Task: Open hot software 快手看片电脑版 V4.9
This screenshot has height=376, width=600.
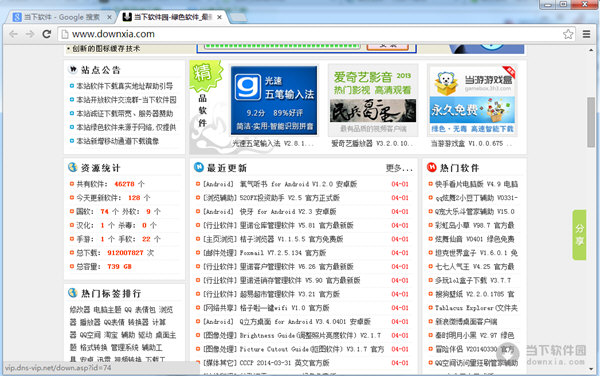Action: 476,184
